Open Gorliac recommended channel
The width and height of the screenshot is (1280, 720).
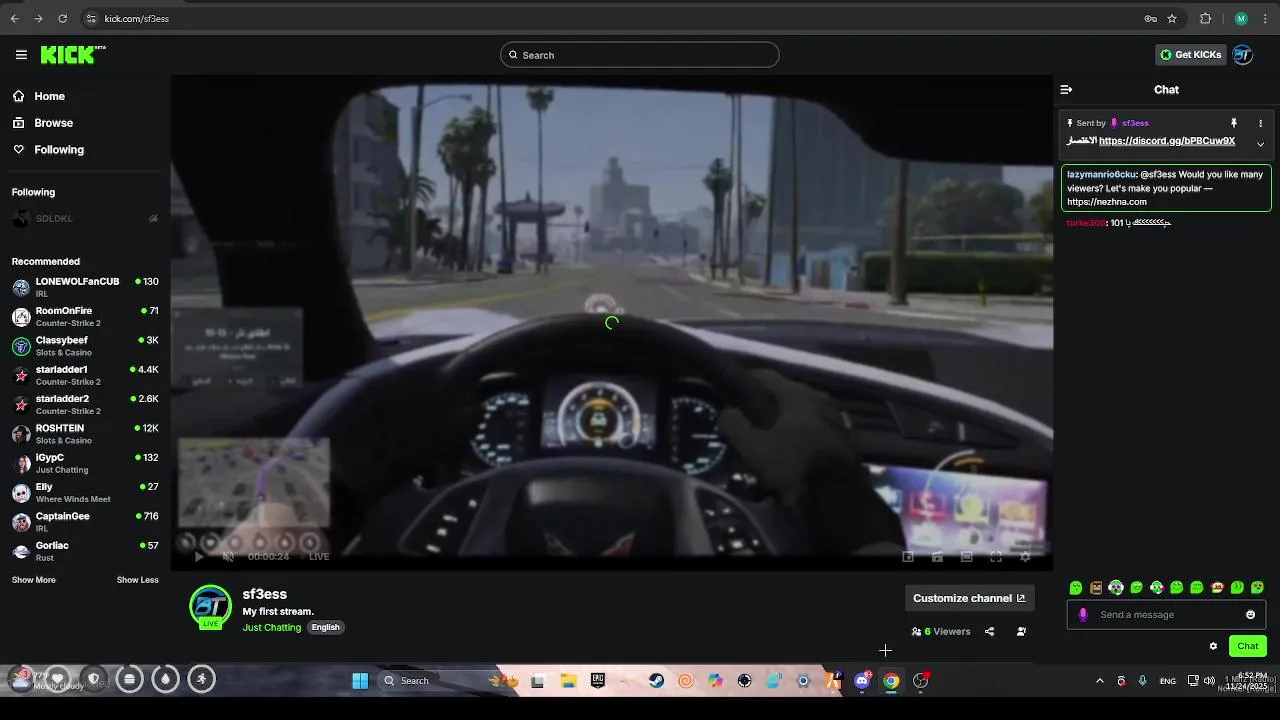click(85, 551)
